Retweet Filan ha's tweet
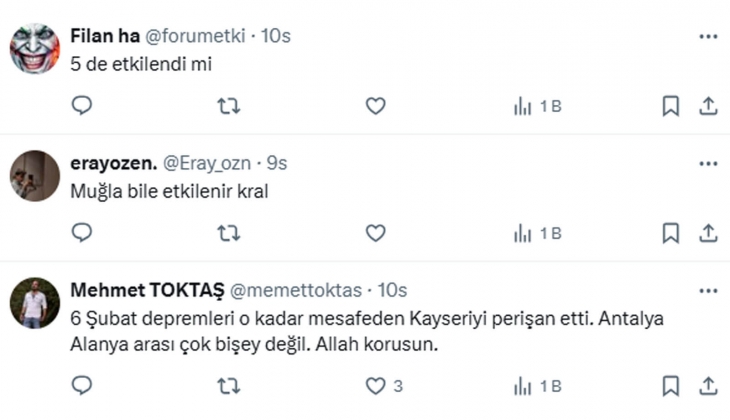The width and height of the screenshot is (730, 420). (x=229, y=106)
